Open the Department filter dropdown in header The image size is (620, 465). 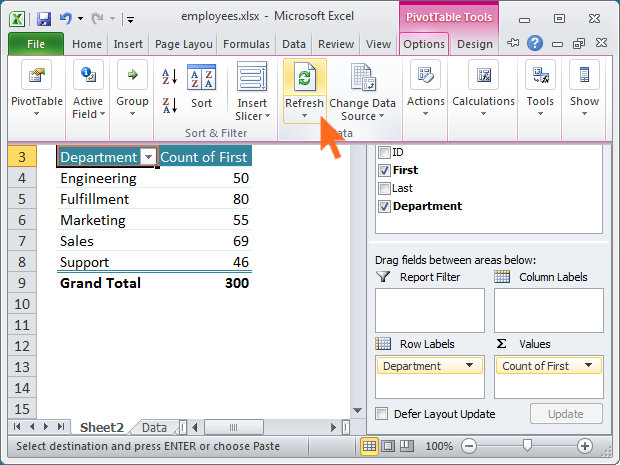[148, 157]
